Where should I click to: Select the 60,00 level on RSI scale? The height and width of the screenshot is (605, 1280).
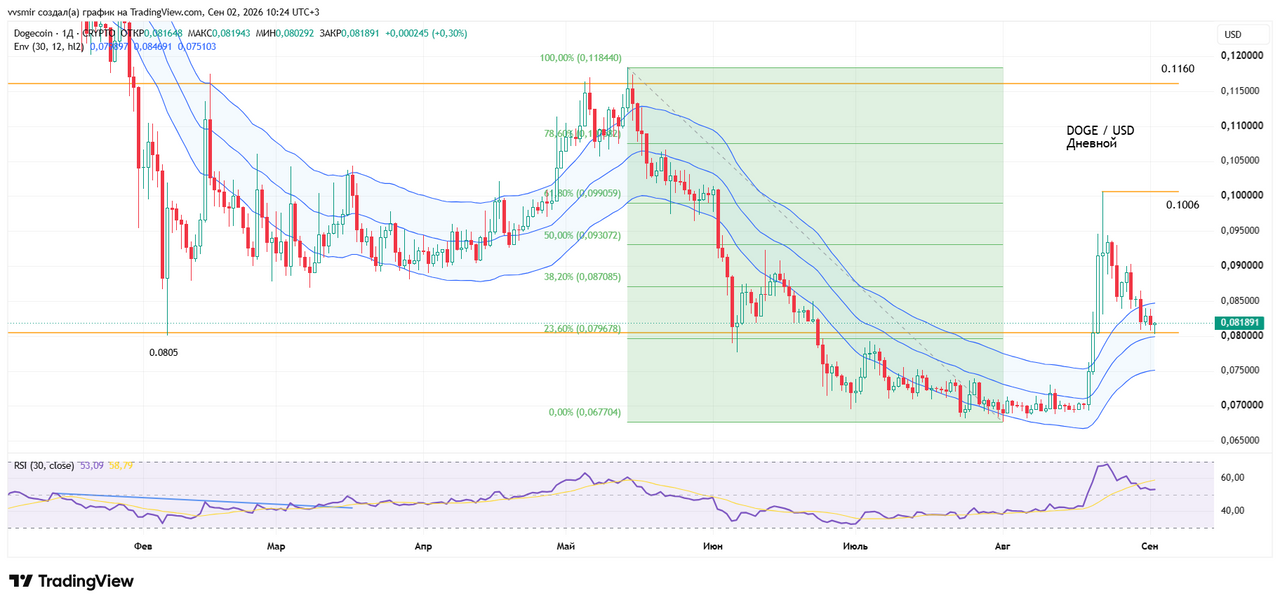point(1232,478)
